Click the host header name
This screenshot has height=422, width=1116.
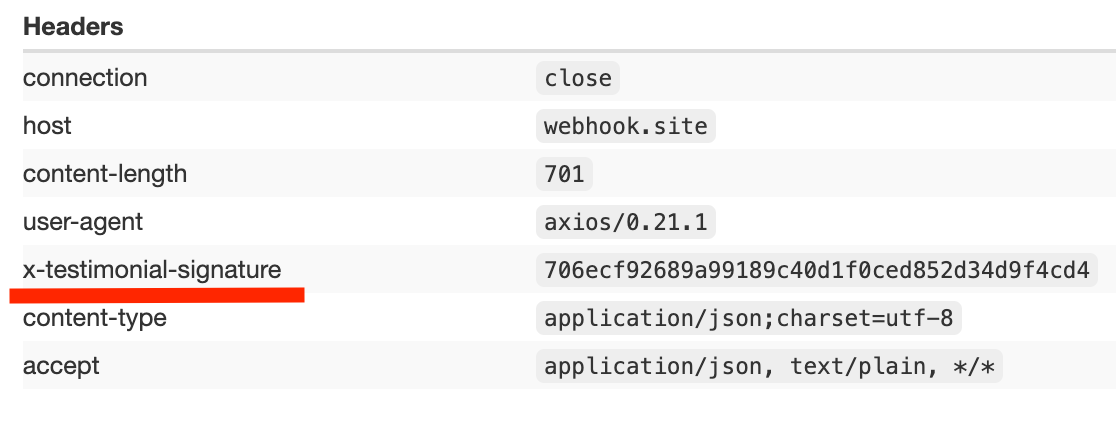click(47, 126)
